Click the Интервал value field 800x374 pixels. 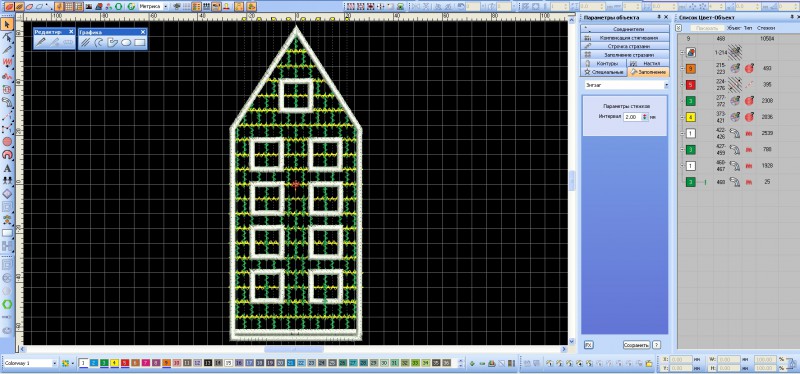pos(632,117)
